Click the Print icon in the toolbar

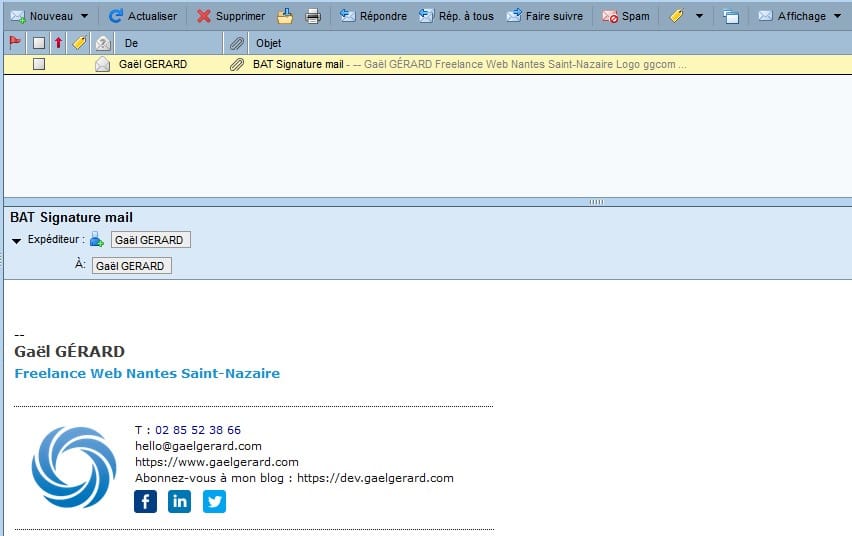[313, 16]
